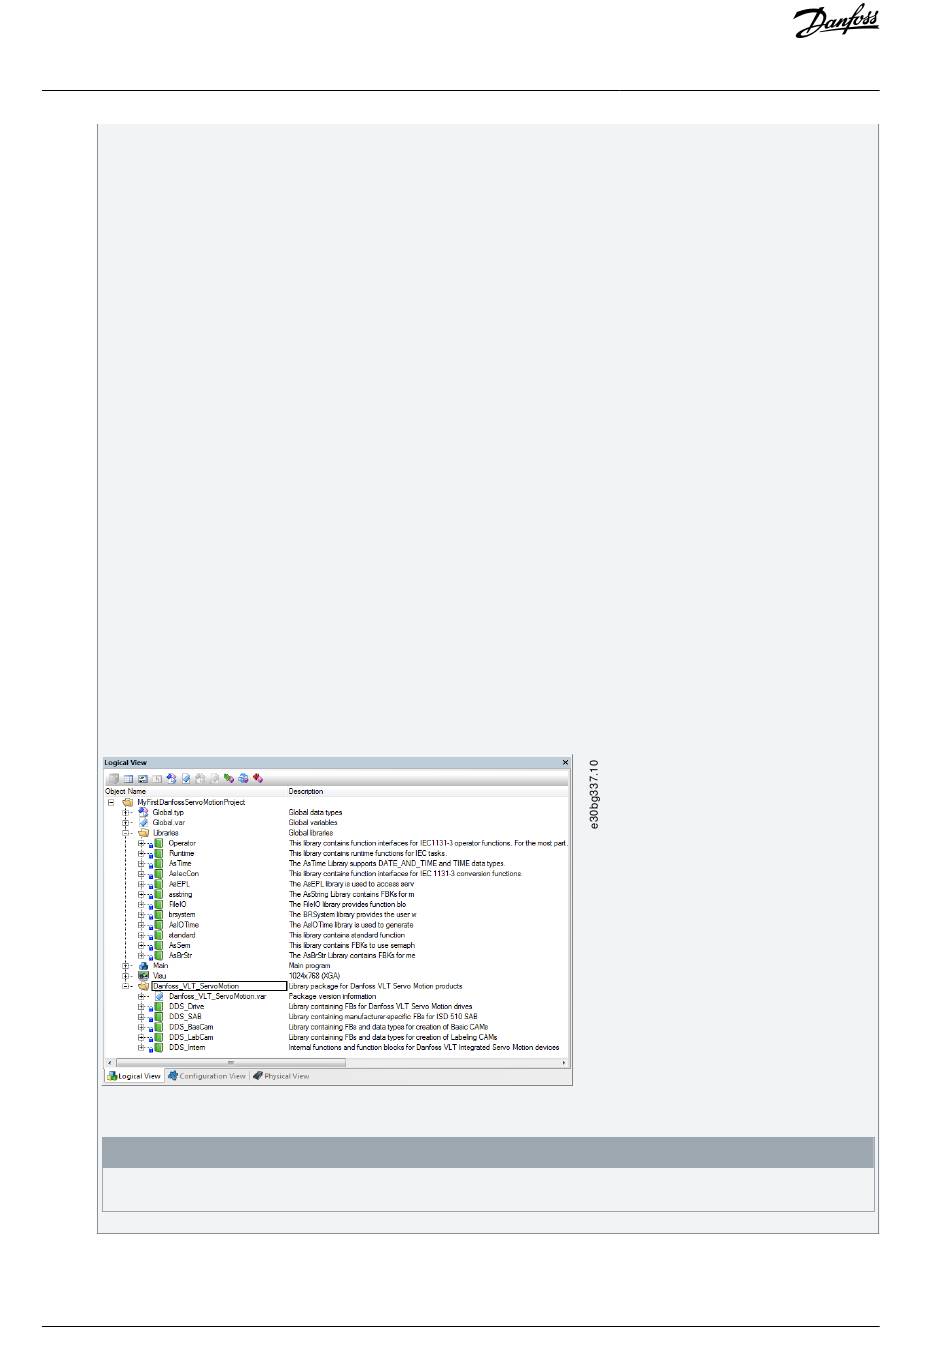The height and width of the screenshot is (1369, 950).
Task: Click the Description column header
Action: click(x=306, y=791)
